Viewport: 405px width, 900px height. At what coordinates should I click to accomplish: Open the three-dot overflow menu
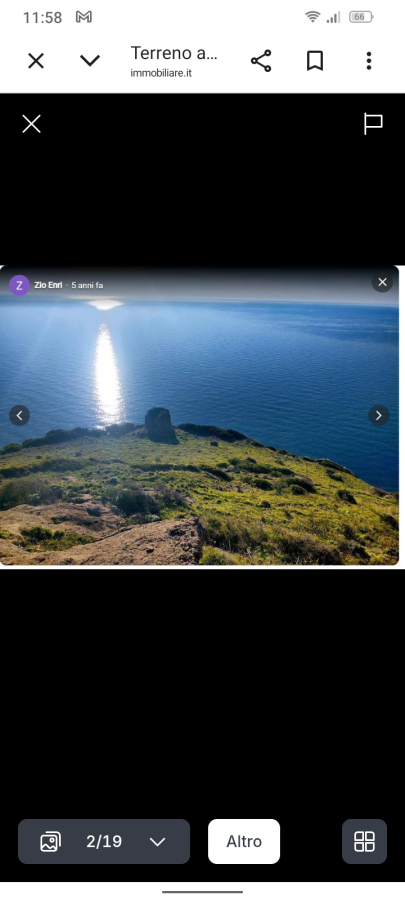pos(369,61)
